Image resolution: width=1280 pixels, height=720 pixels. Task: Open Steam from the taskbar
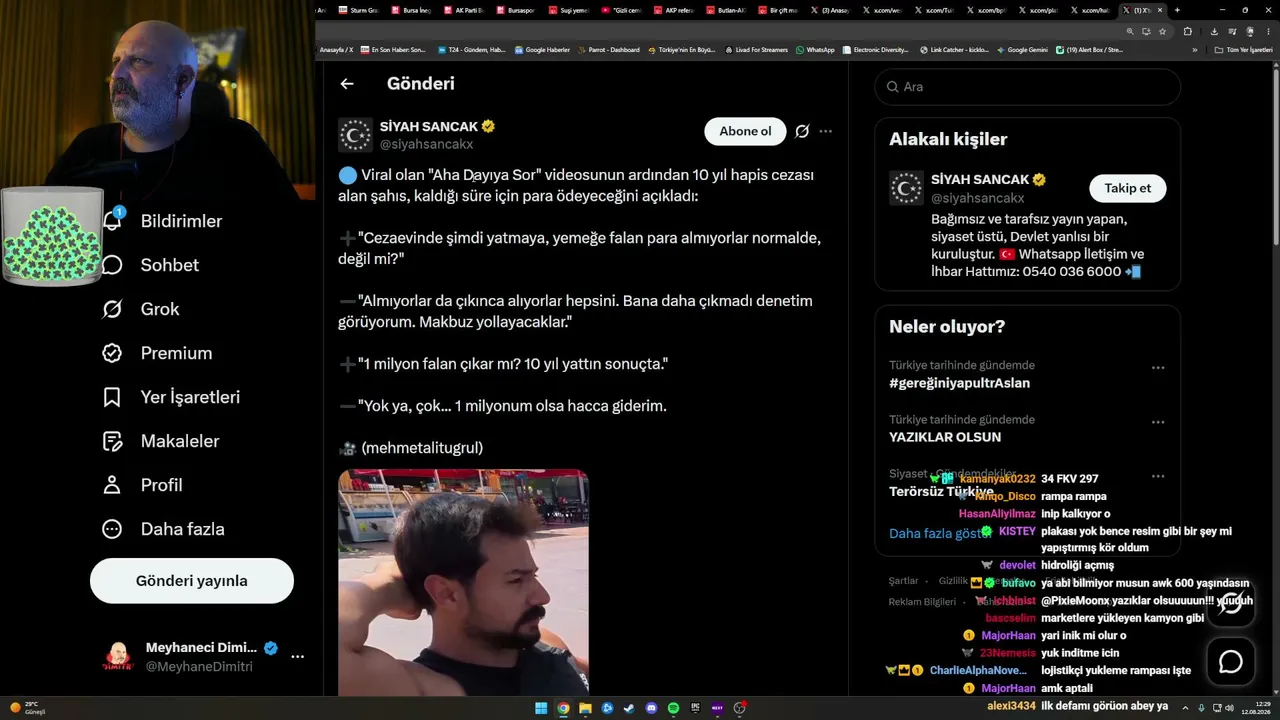[629, 708]
